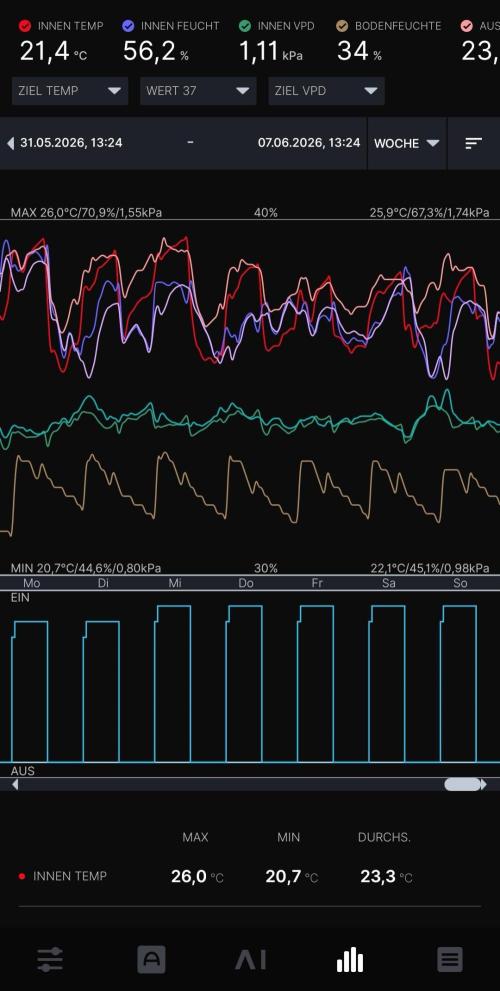Image resolution: width=500 pixels, height=991 pixels.
Task: Click the AUS label below switch chart
Action: click(23, 771)
